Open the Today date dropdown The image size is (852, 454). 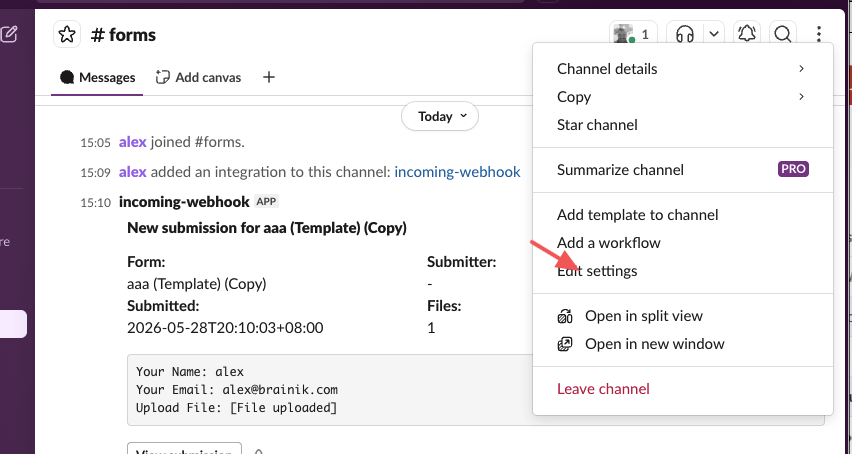[440, 116]
